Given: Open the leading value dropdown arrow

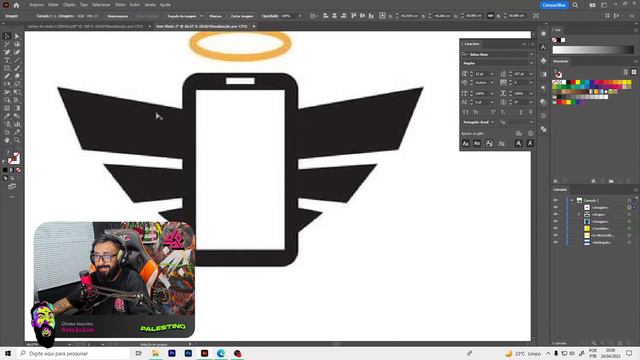Looking at the screenshot, I should 531,74.
